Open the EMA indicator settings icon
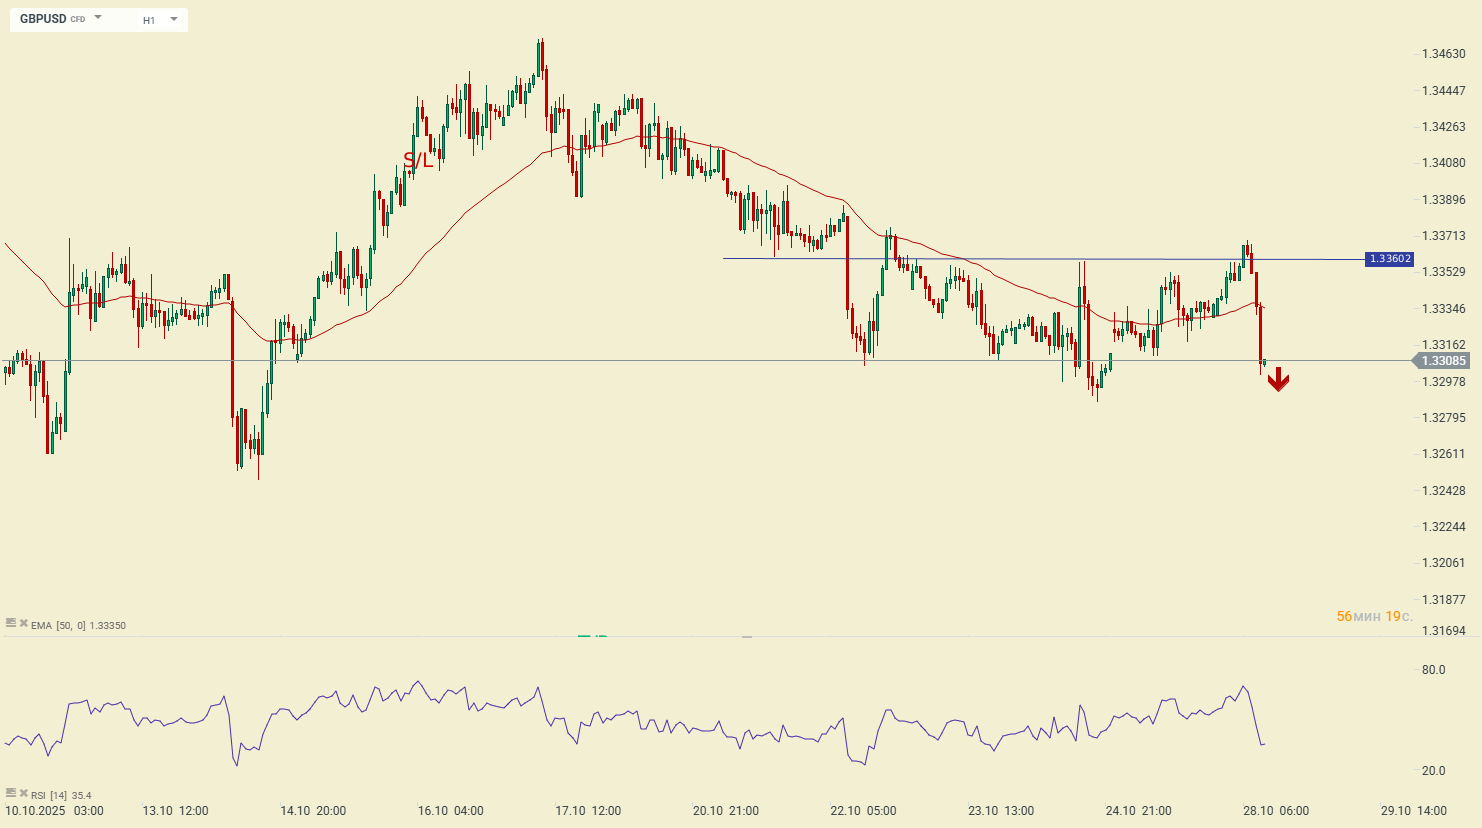The width and height of the screenshot is (1482, 828). pos(11,623)
